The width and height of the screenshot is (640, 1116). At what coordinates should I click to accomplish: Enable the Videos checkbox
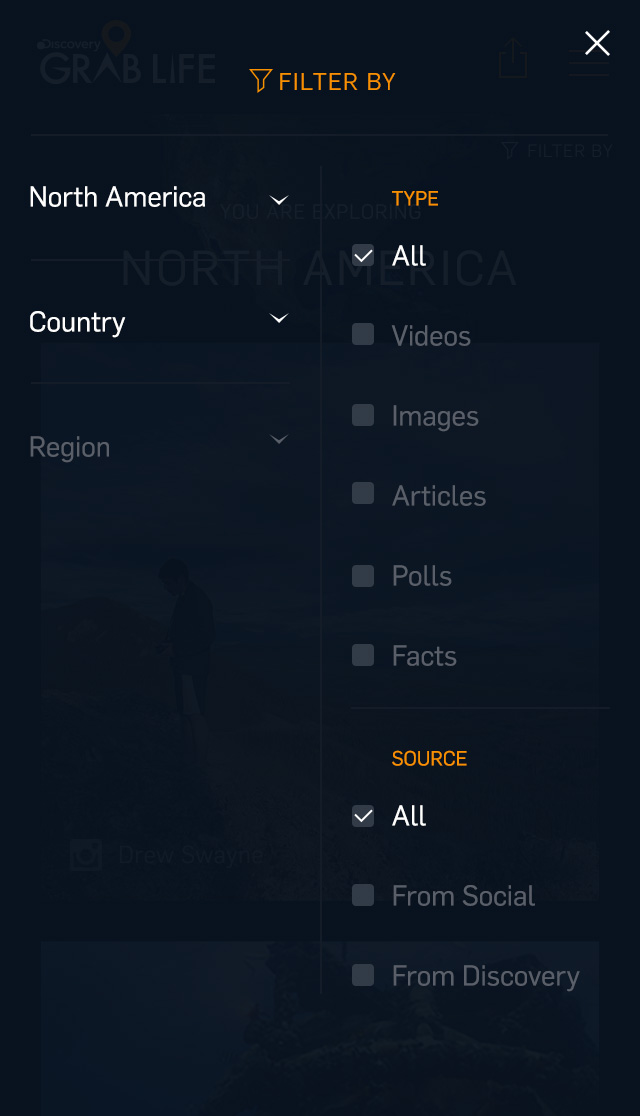[363, 335]
